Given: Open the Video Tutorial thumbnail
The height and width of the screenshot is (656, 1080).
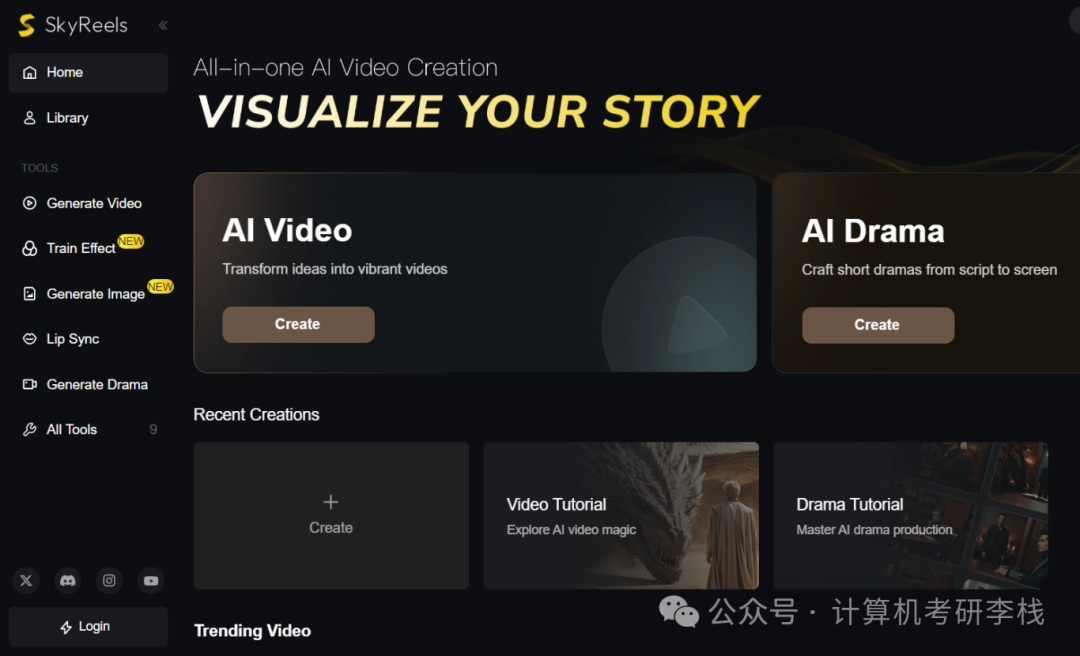Looking at the screenshot, I should click(620, 515).
